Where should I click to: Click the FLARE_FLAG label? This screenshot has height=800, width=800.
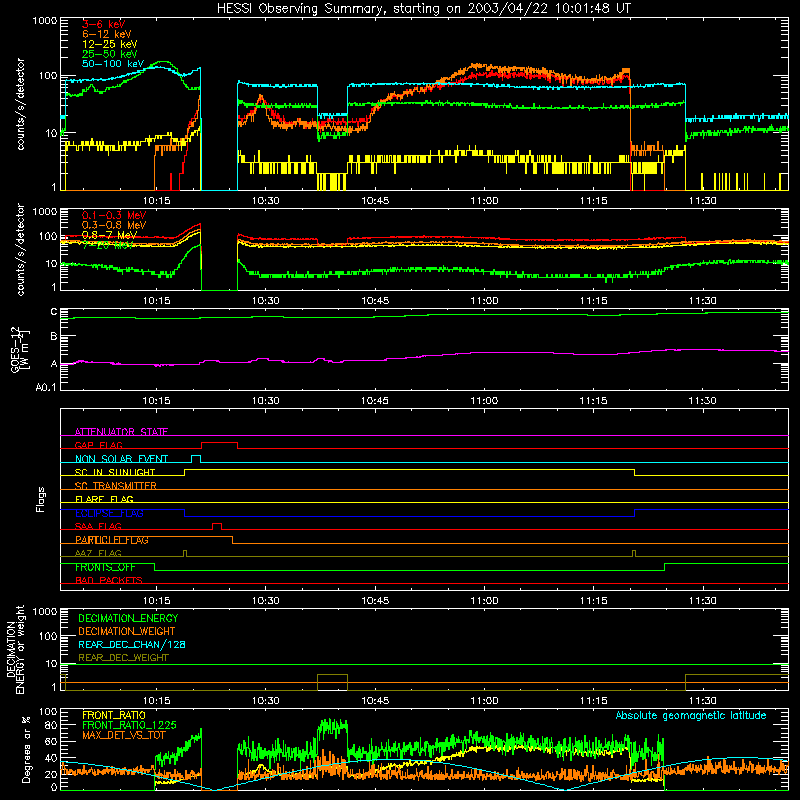point(104,499)
